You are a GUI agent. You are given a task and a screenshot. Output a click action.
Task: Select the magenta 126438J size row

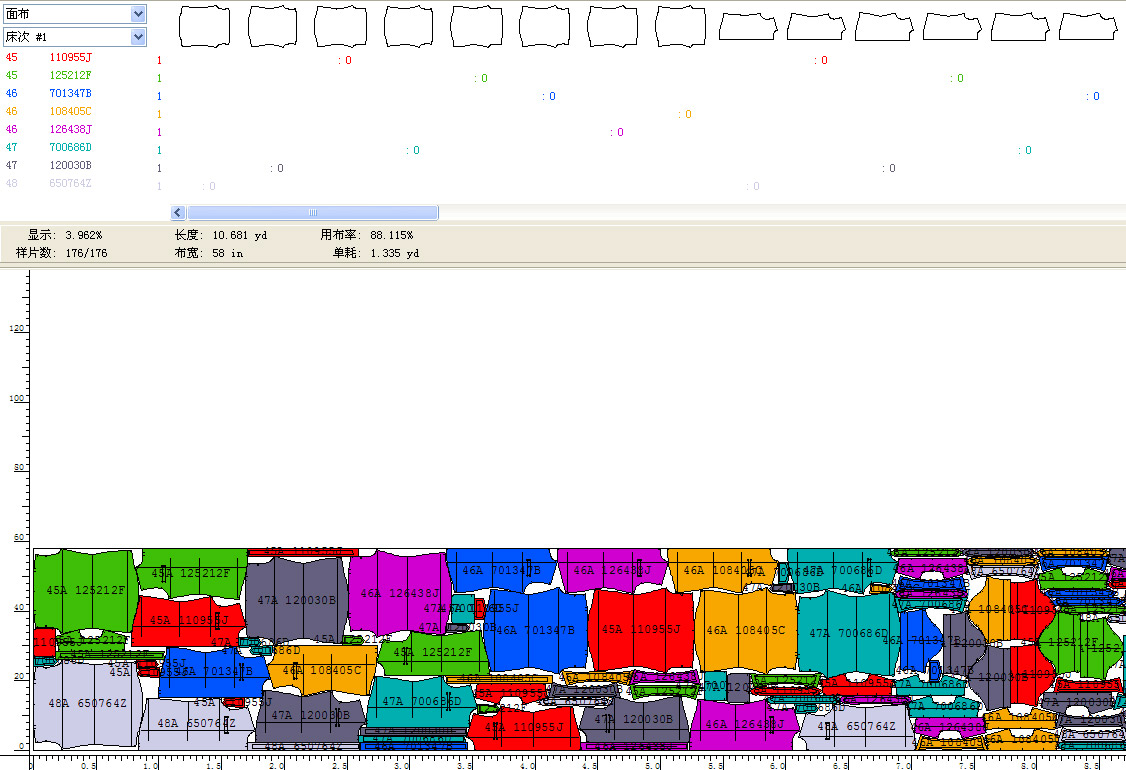point(70,130)
